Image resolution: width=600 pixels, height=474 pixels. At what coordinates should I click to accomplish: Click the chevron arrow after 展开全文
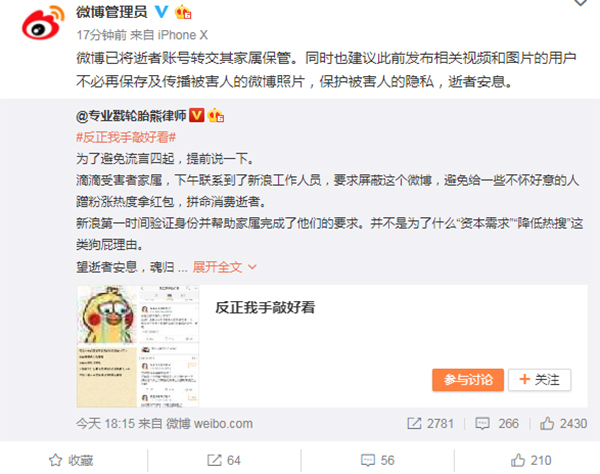point(252,267)
